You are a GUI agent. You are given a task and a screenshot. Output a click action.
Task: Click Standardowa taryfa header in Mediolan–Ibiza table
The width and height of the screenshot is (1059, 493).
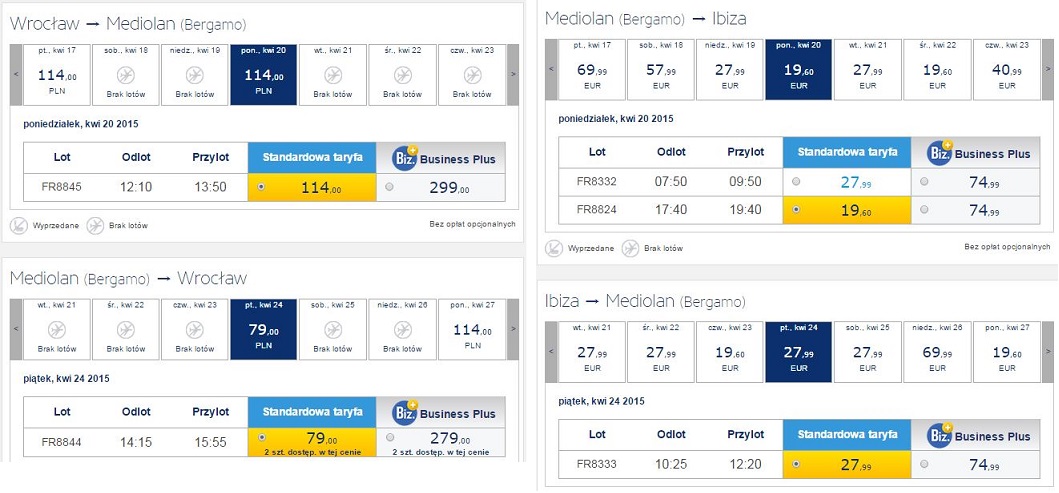point(847,153)
